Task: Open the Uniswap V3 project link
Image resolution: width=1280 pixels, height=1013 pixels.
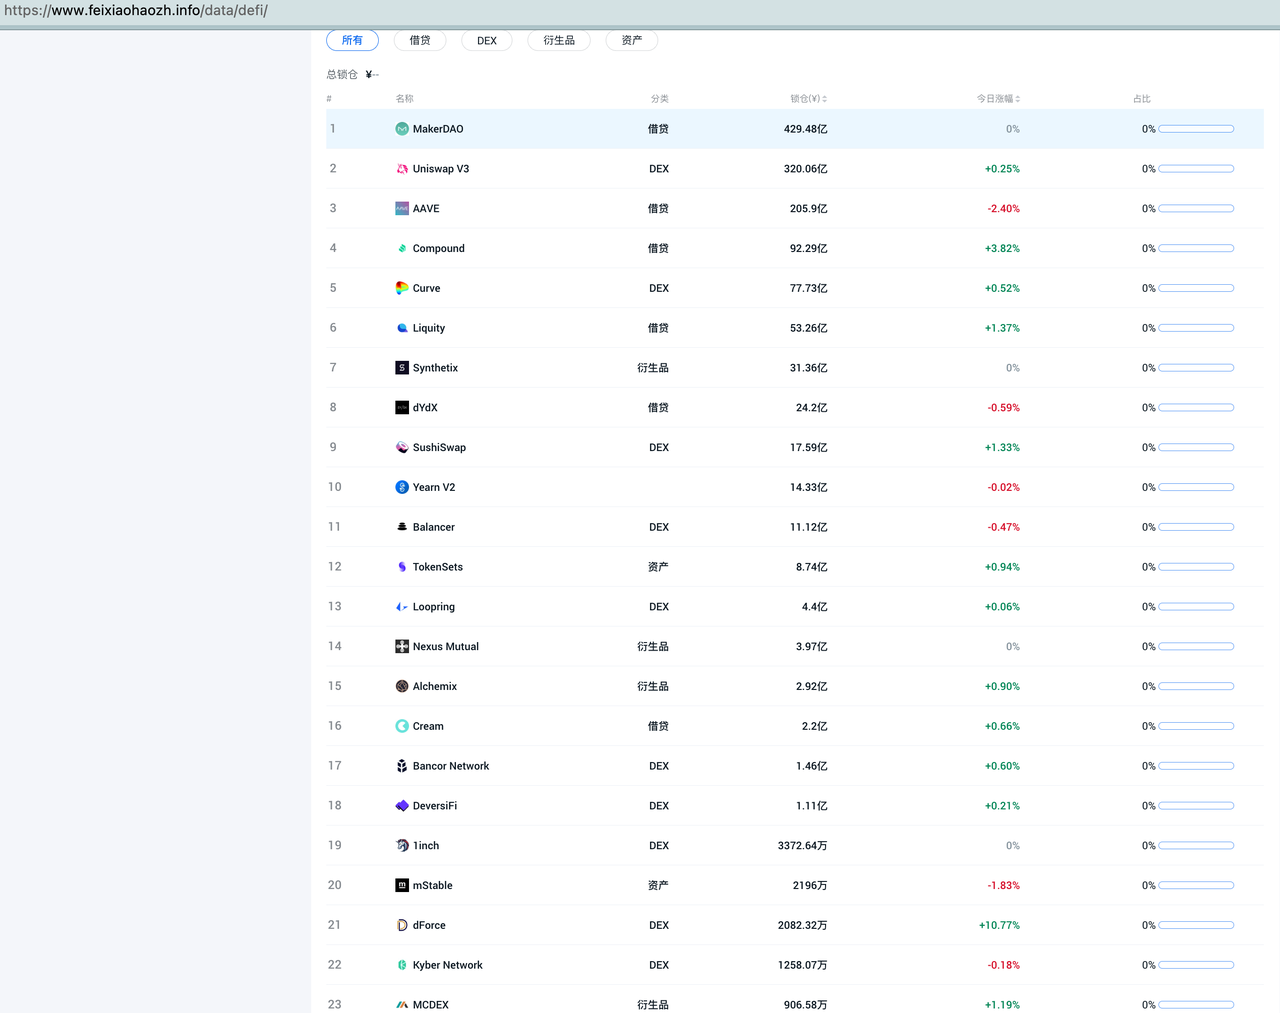Action: coord(441,169)
